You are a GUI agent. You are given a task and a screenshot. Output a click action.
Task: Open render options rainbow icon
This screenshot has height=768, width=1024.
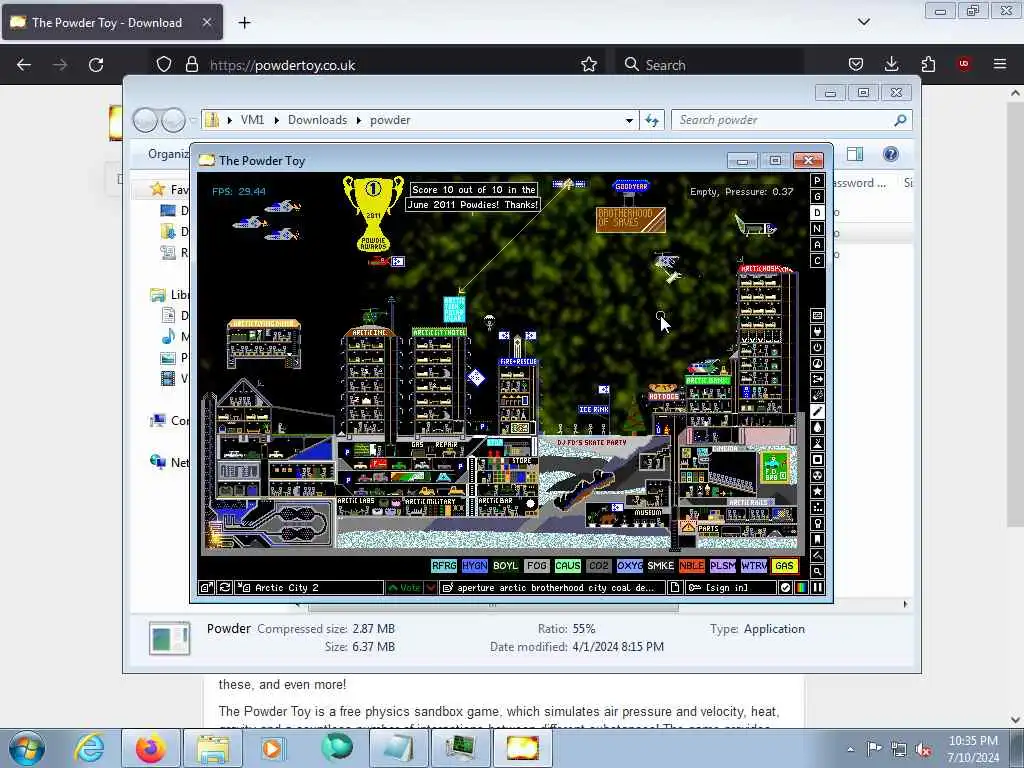coord(801,588)
